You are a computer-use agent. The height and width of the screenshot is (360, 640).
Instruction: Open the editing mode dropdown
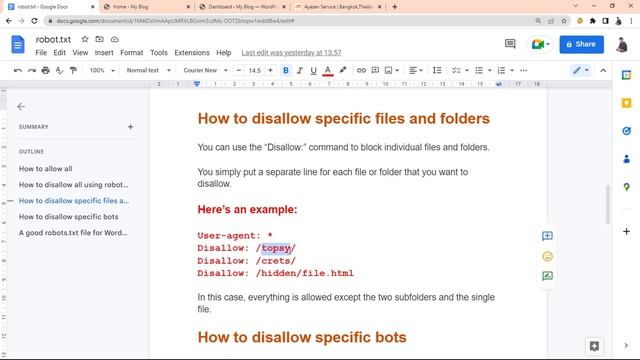click(x=580, y=71)
